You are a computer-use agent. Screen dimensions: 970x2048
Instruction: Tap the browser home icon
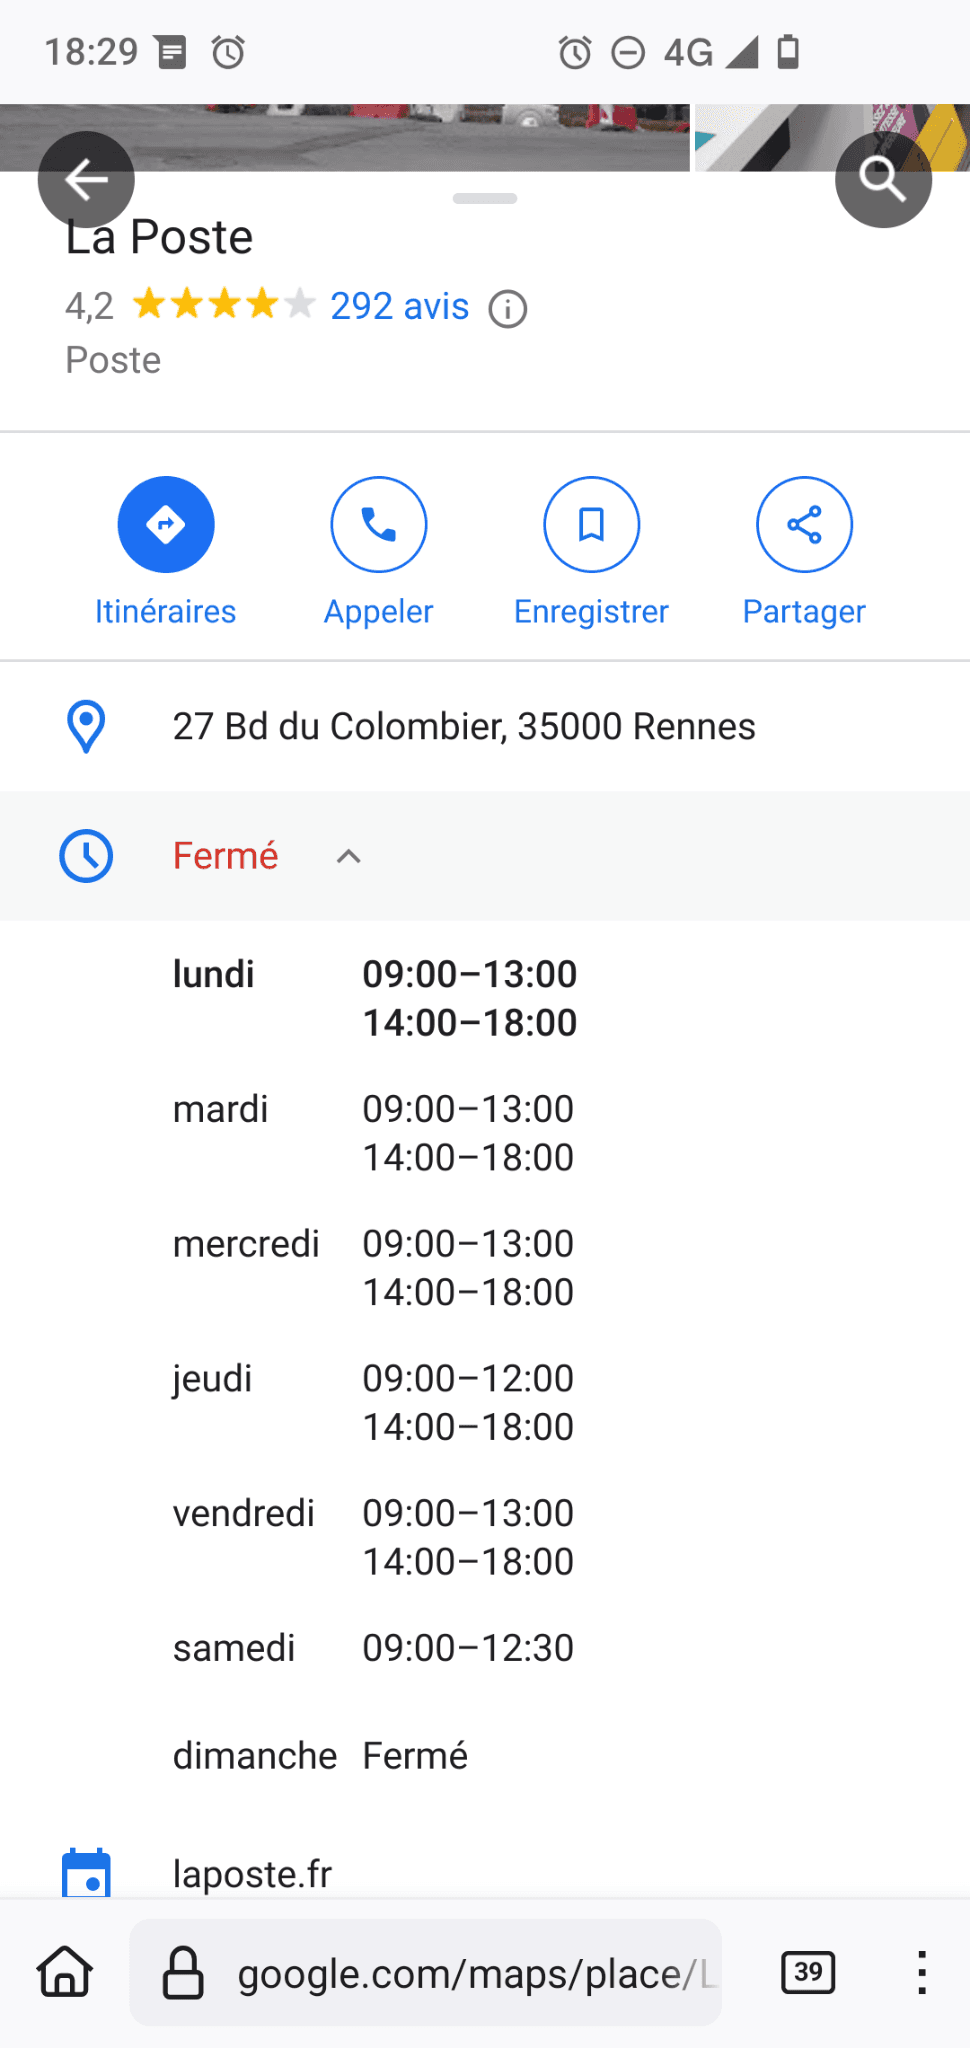pos(65,1973)
